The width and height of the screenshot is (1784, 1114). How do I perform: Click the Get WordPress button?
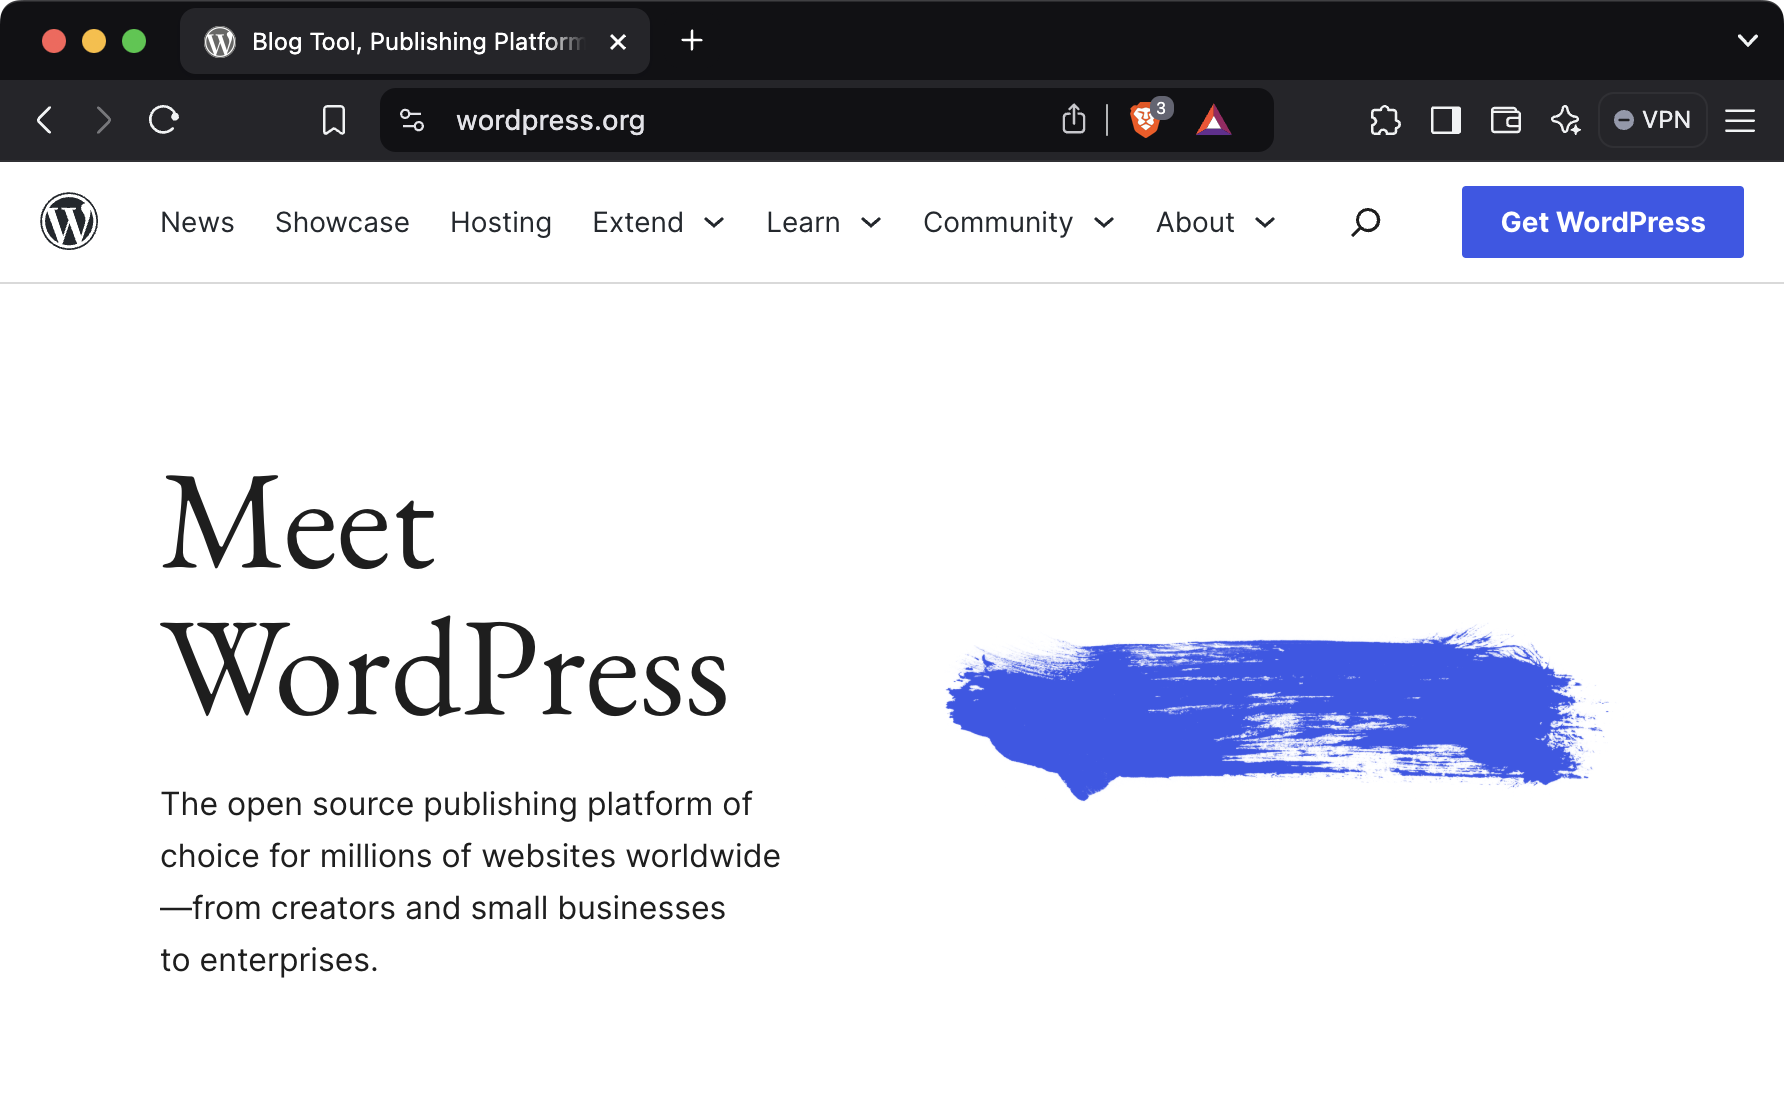point(1602,221)
